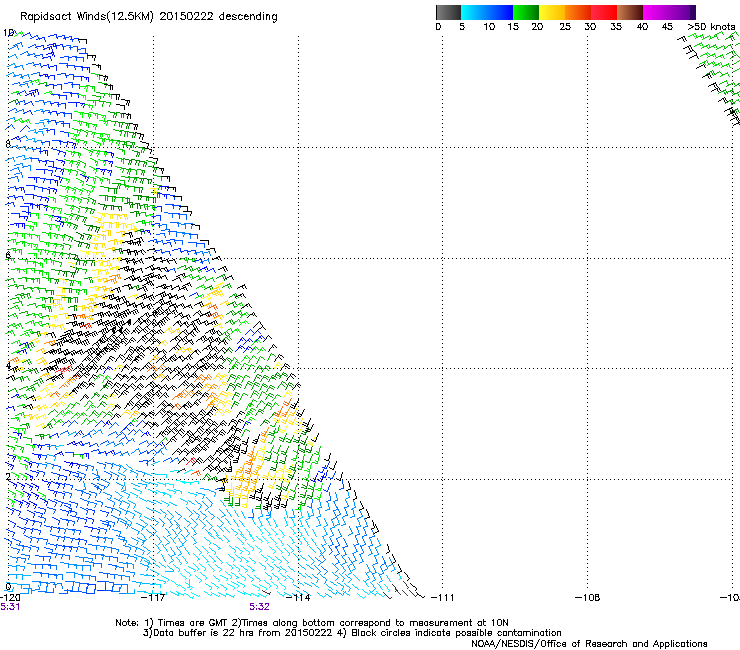Click the green 15-20 knots color band
This screenshot has width=740, height=650.
(526, 12)
